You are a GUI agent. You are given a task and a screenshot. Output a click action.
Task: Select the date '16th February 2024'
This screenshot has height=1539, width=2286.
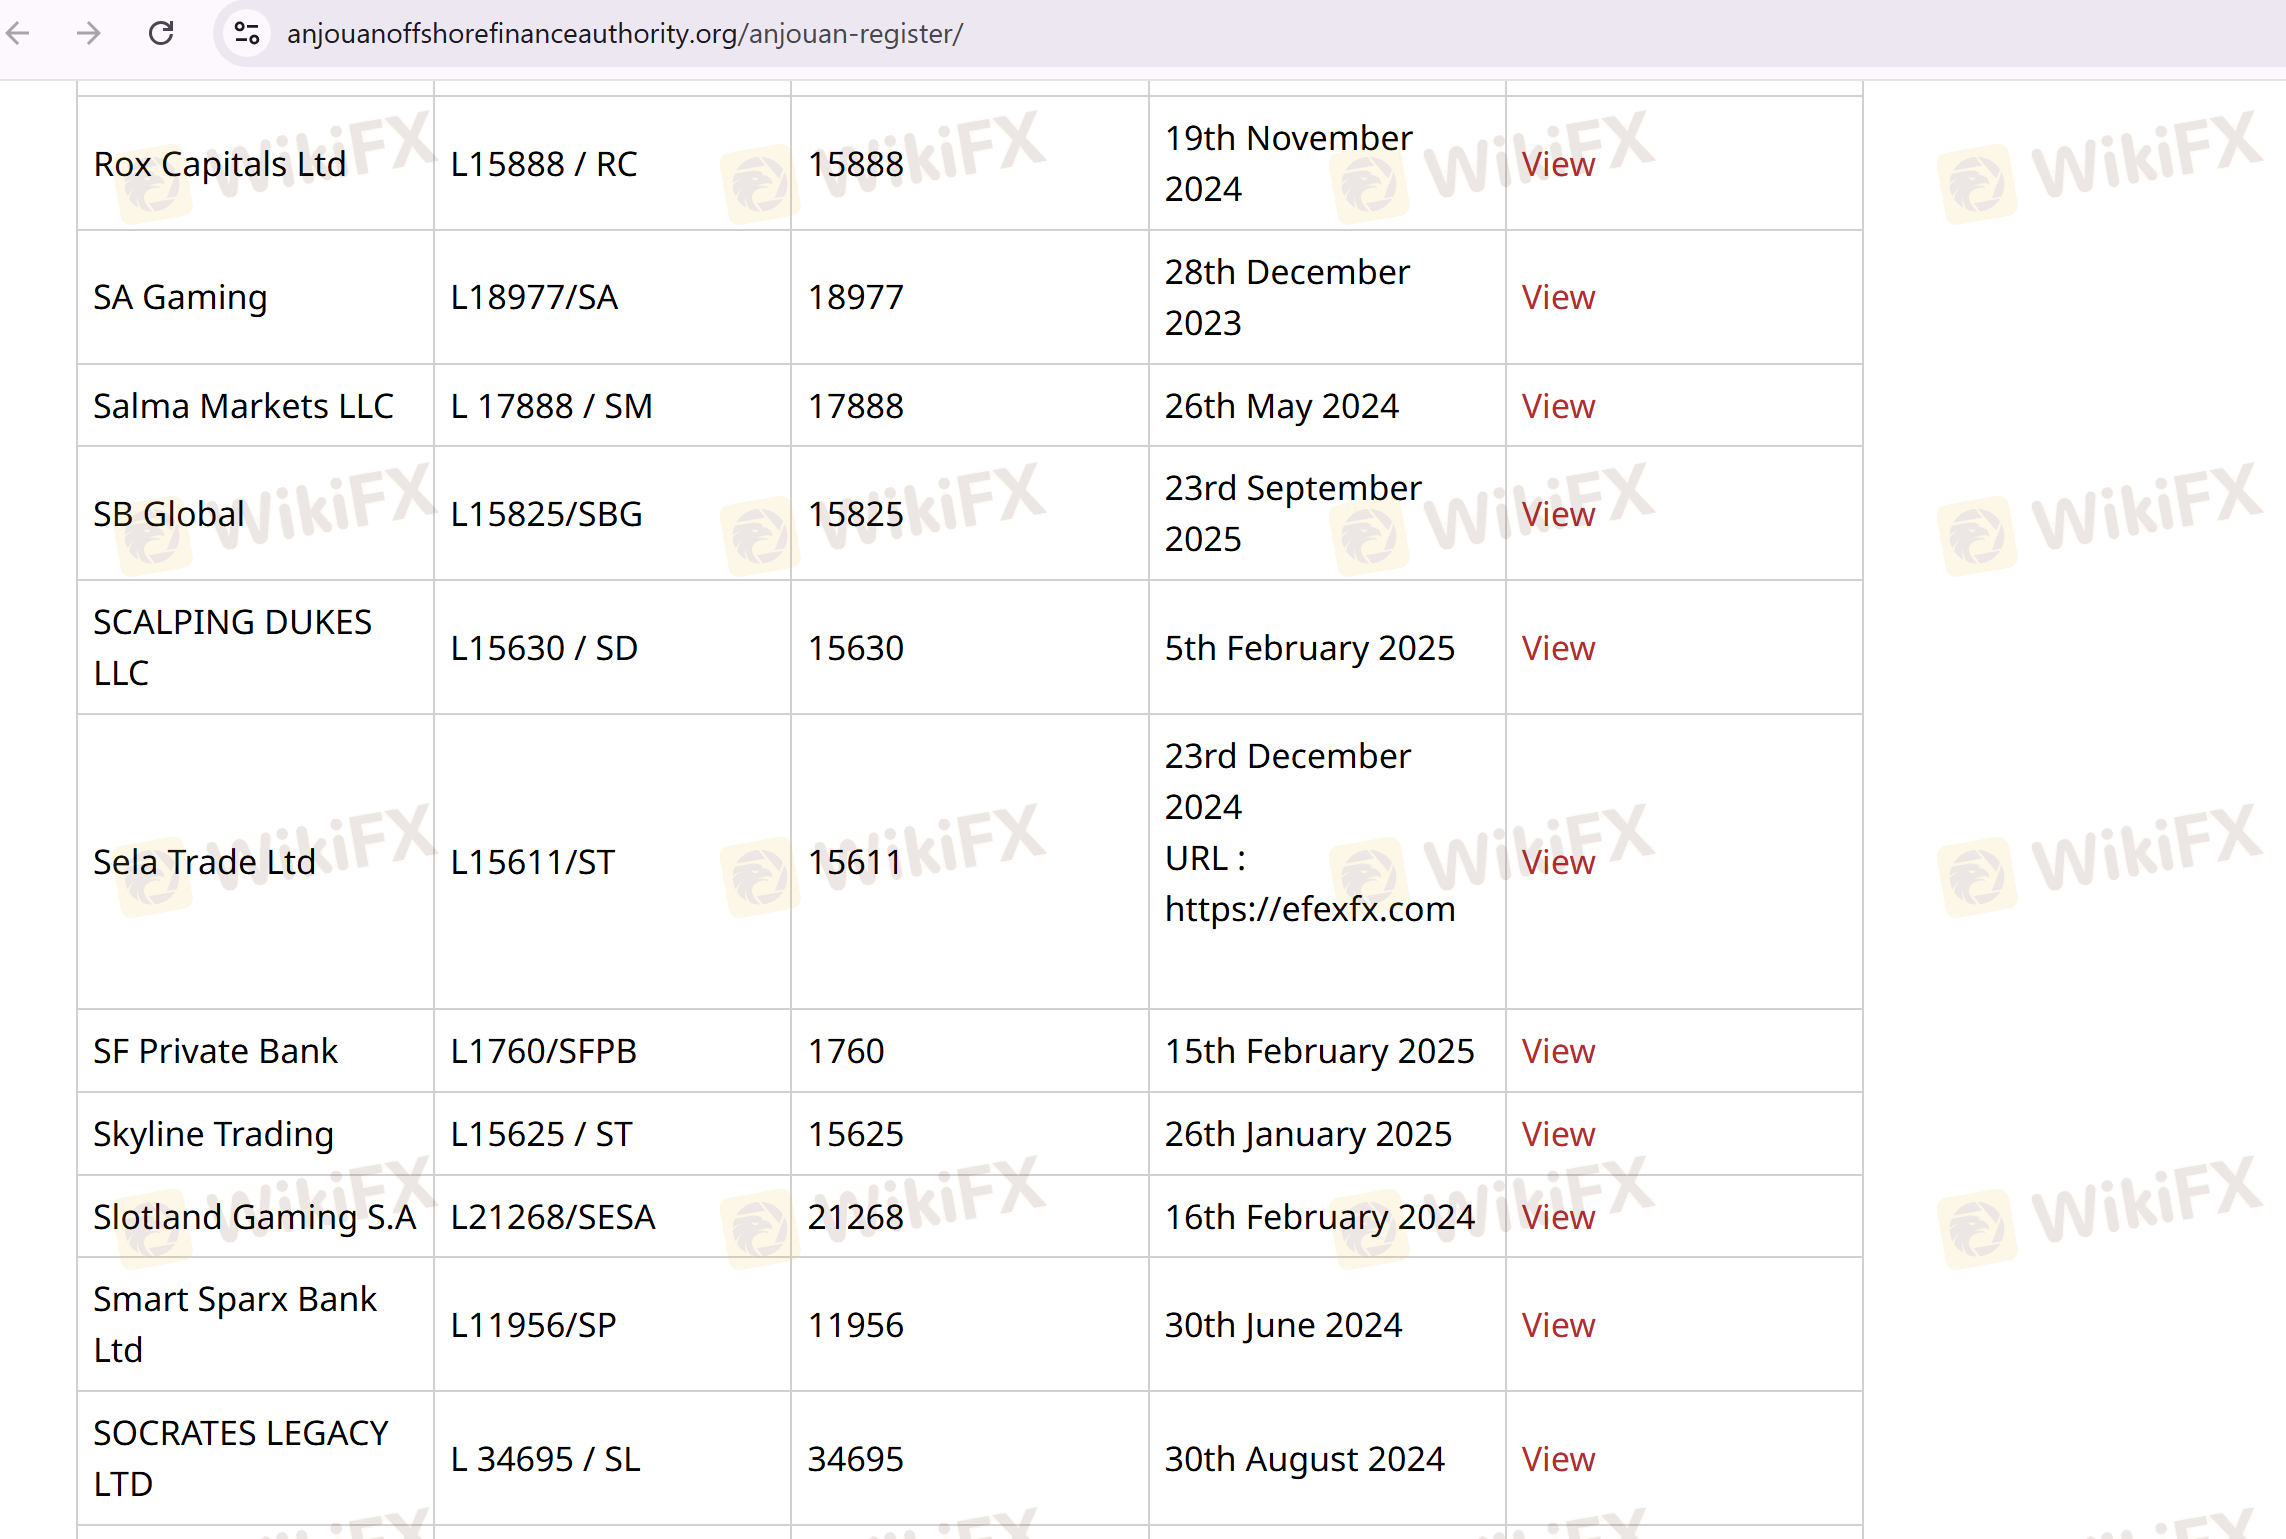(x=1320, y=1217)
